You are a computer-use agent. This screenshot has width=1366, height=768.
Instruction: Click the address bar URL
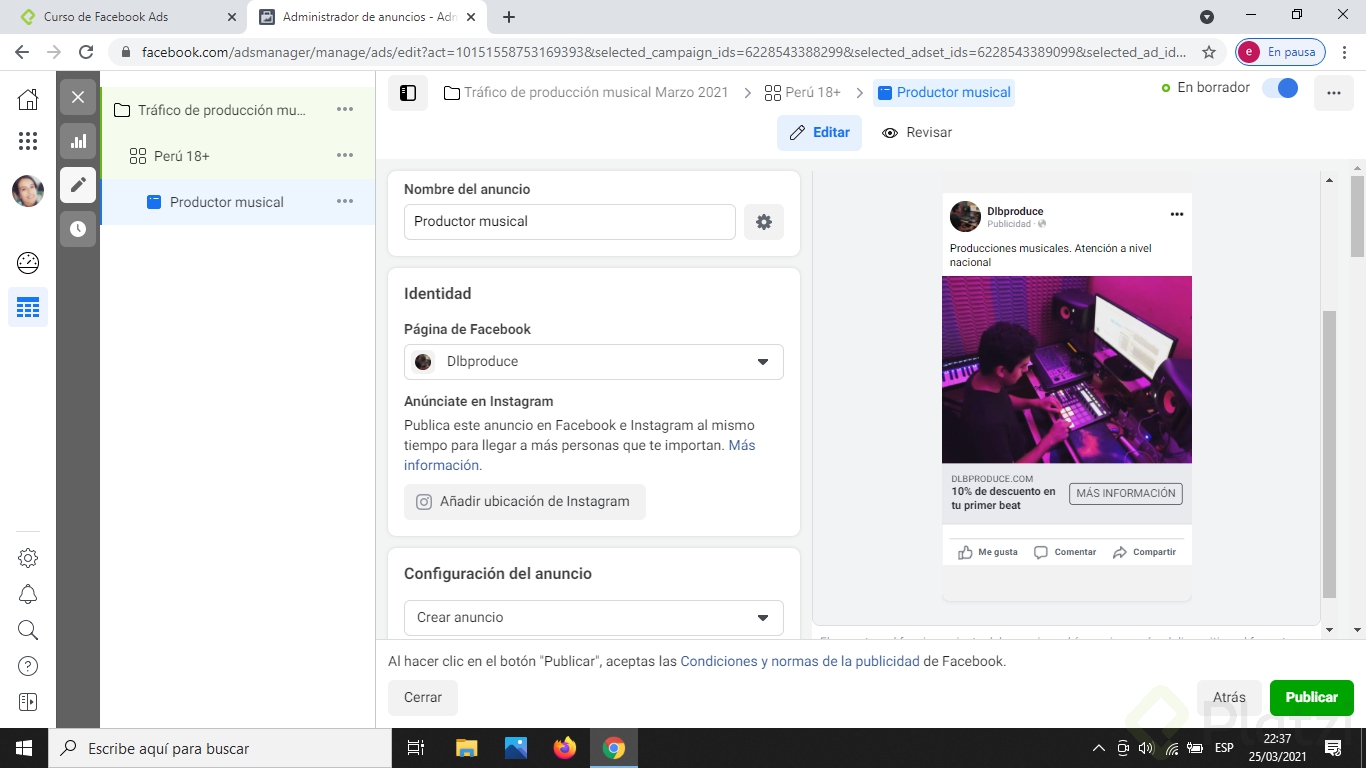[x=664, y=52]
